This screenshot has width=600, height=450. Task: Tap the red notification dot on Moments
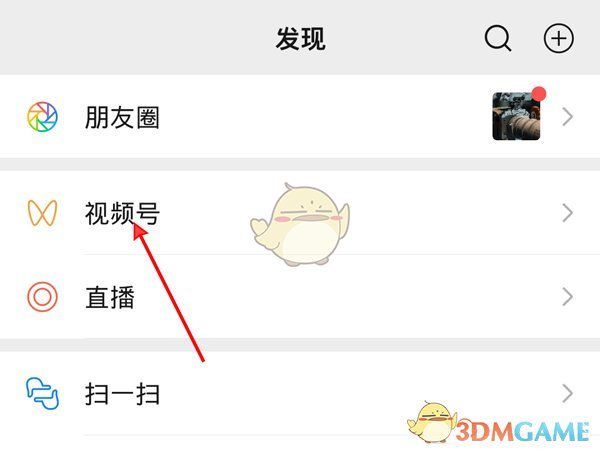point(539,94)
